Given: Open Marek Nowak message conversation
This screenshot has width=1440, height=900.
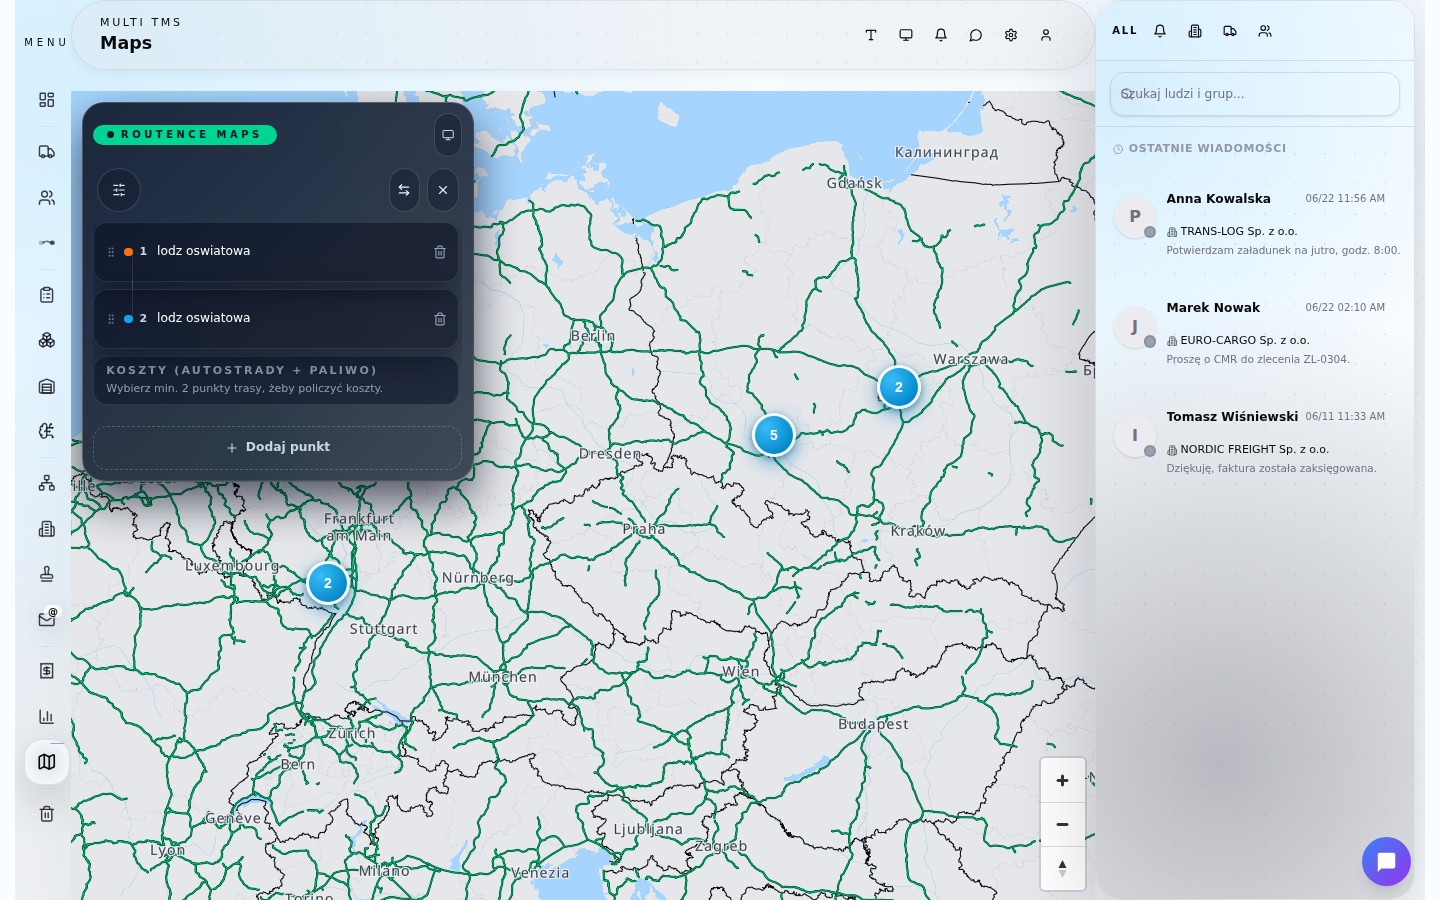Looking at the screenshot, I should 1256,333.
